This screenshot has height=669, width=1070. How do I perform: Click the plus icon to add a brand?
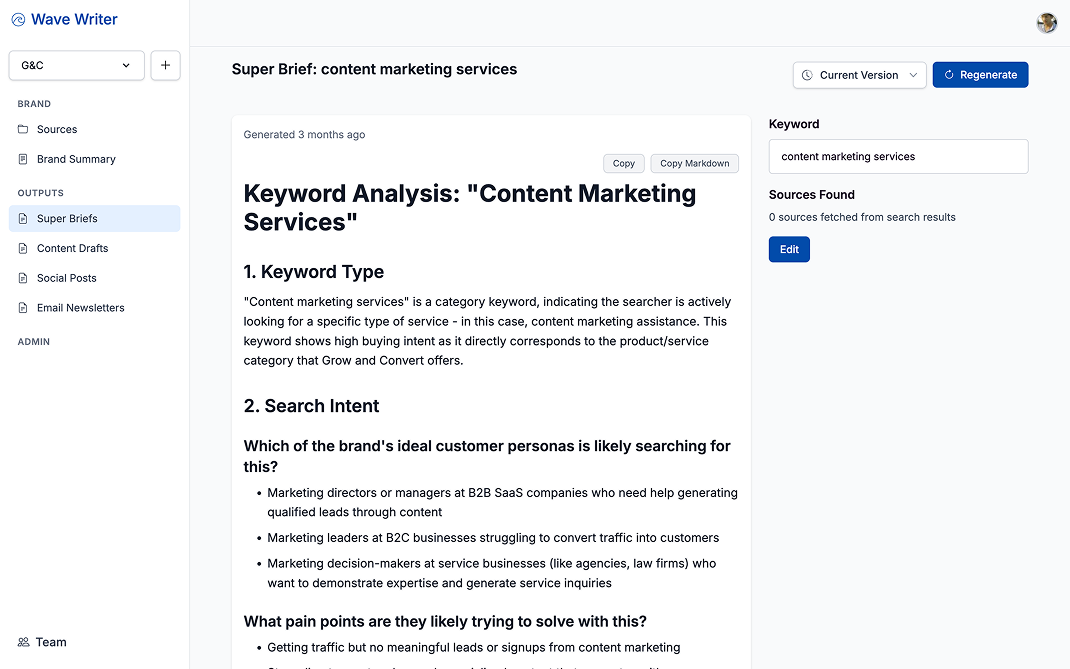165,66
